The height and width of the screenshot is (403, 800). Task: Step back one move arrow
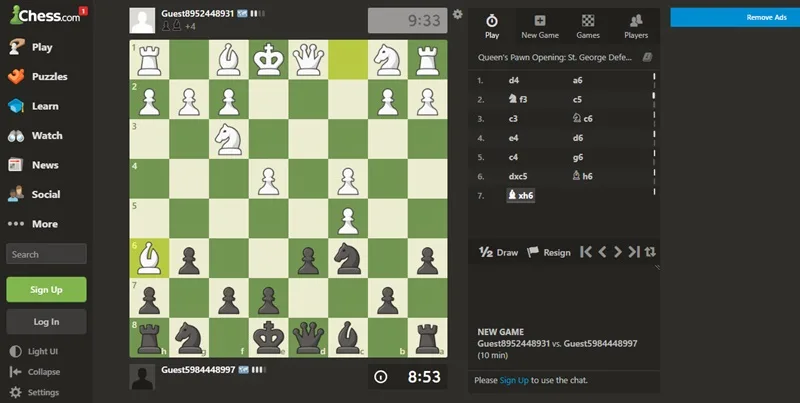603,252
